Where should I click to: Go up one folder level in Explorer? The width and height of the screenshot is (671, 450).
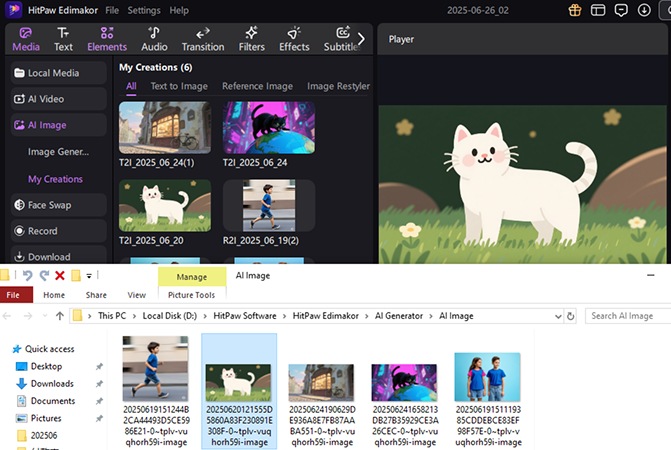59,316
